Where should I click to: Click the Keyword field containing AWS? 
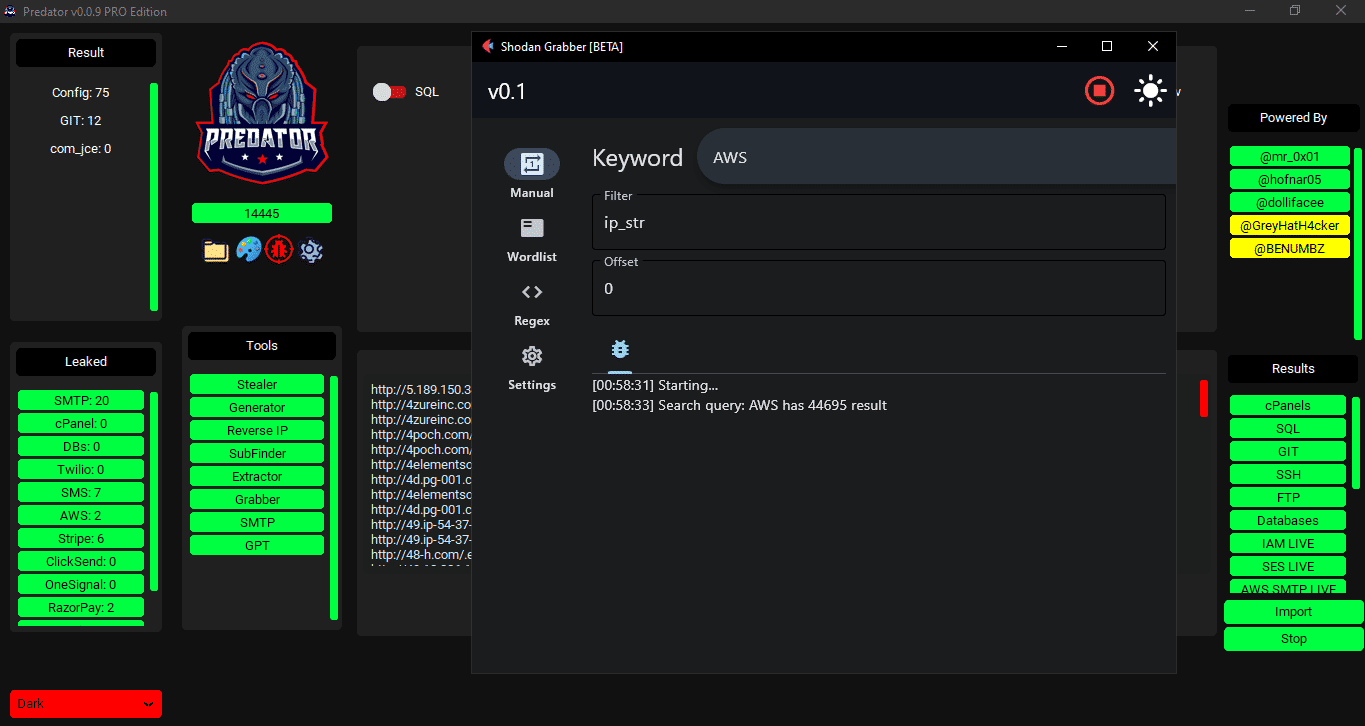[935, 157]
